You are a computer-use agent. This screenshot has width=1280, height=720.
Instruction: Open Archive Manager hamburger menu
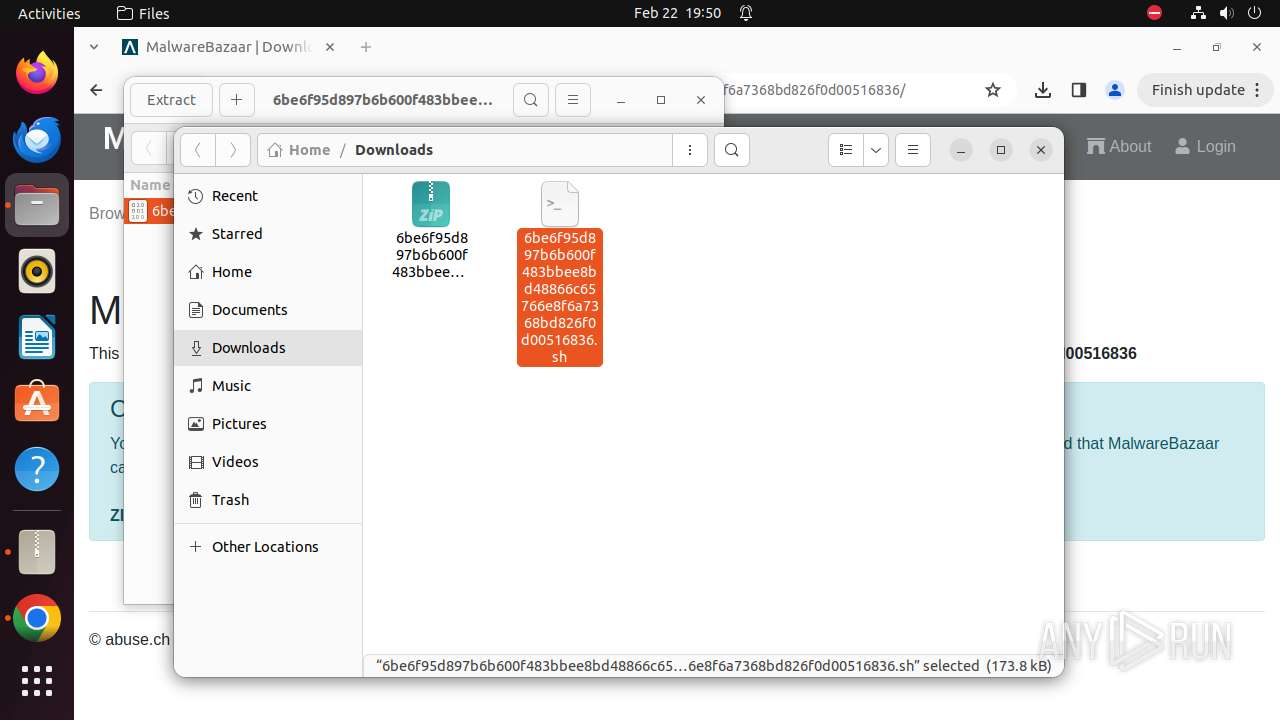pyautogui.click(x=573, y=100)
